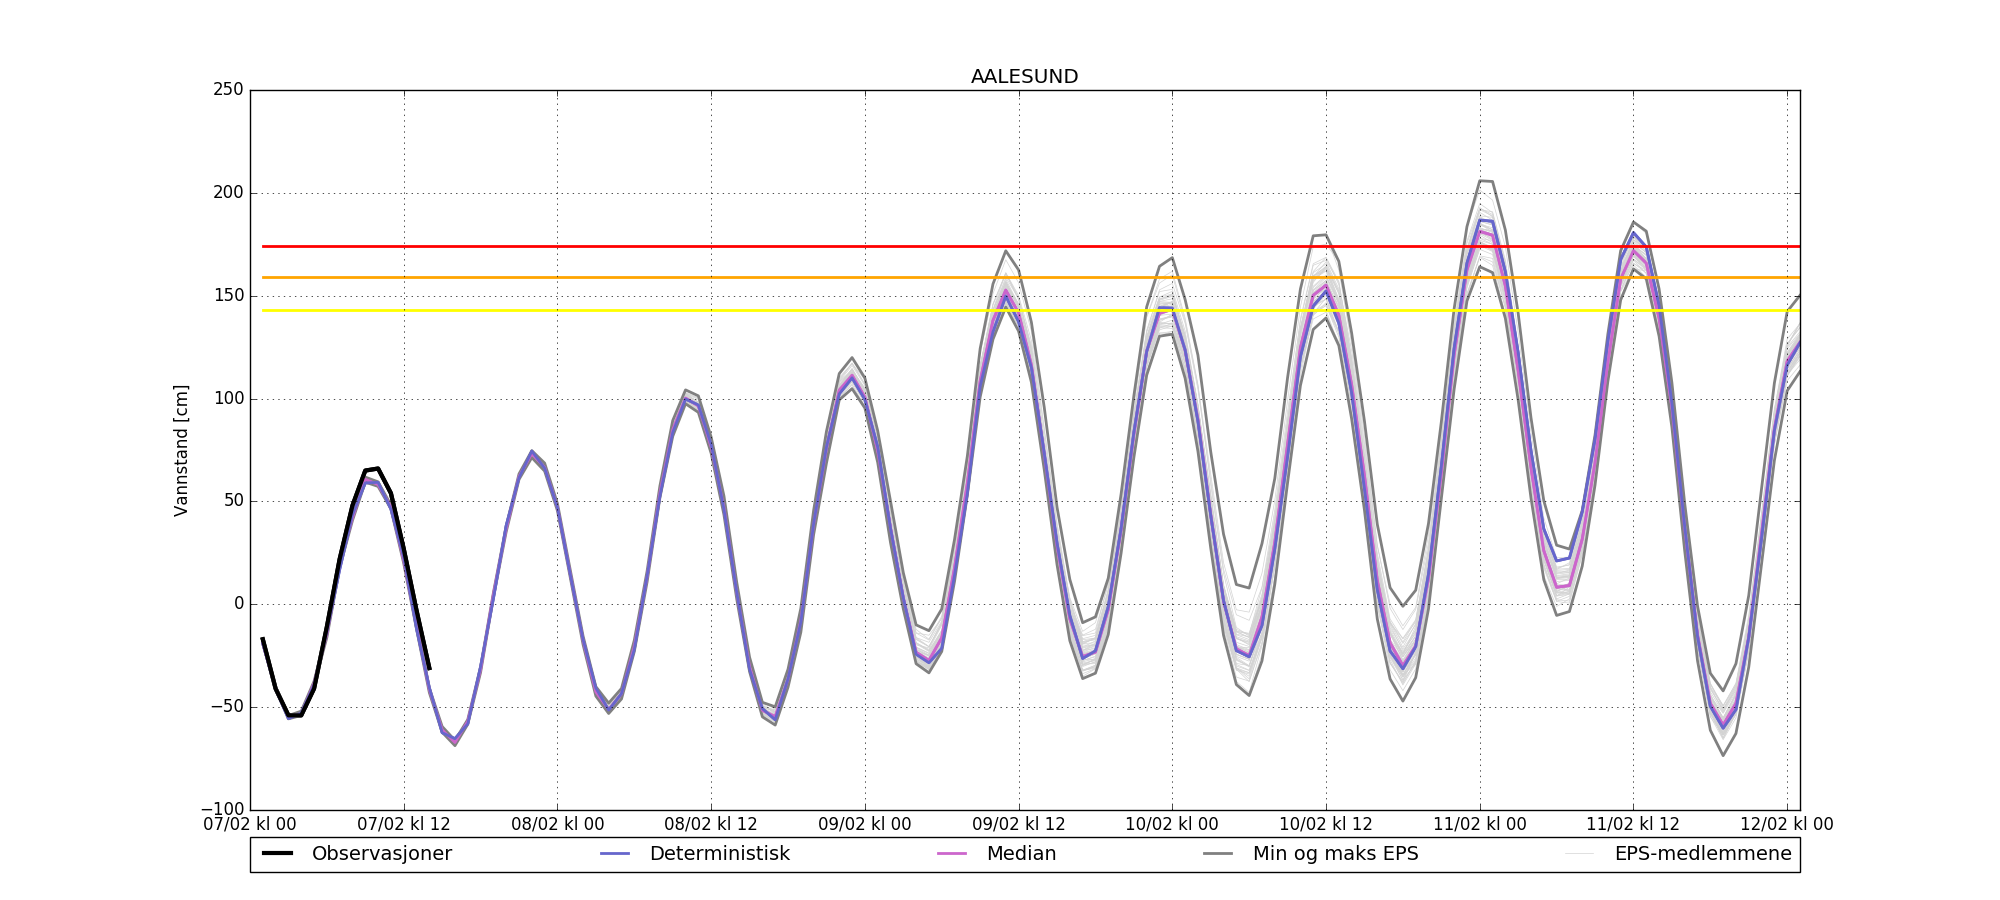Click the Min og maks EPS legend label
Viewport: 2000px width, 900px height.
pos(1335,854)
